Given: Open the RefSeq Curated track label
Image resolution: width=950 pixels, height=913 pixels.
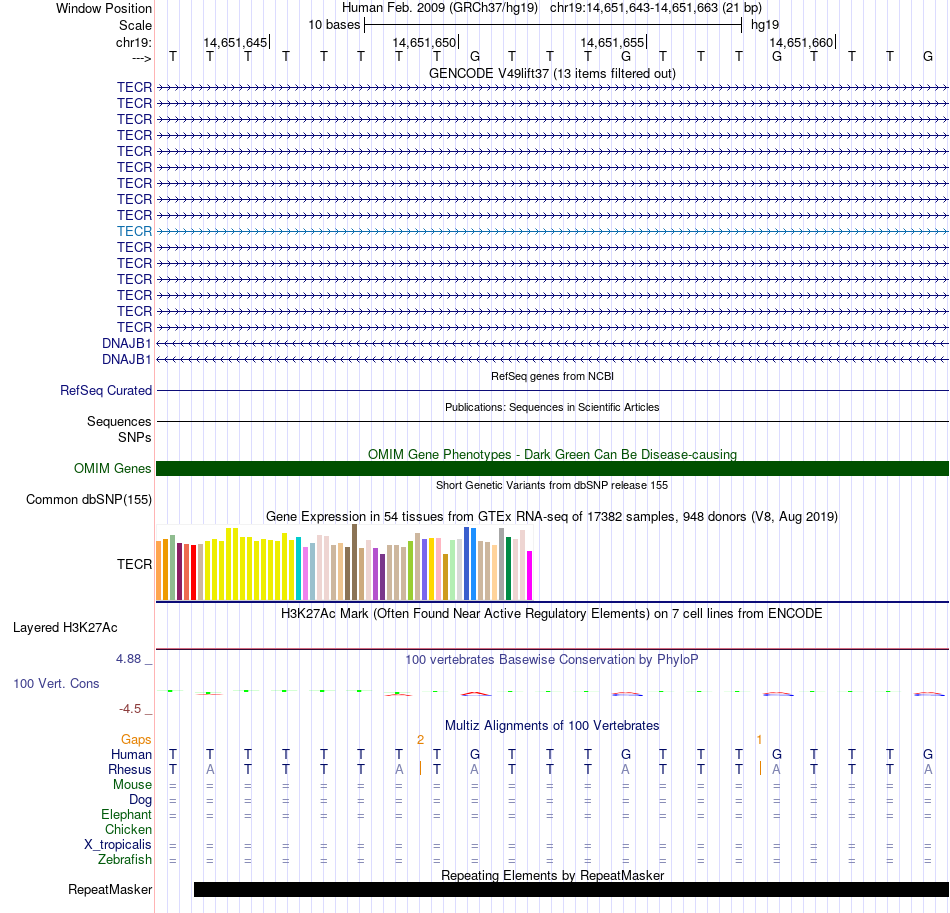Looking at the screenshot, I should point(106,391).
